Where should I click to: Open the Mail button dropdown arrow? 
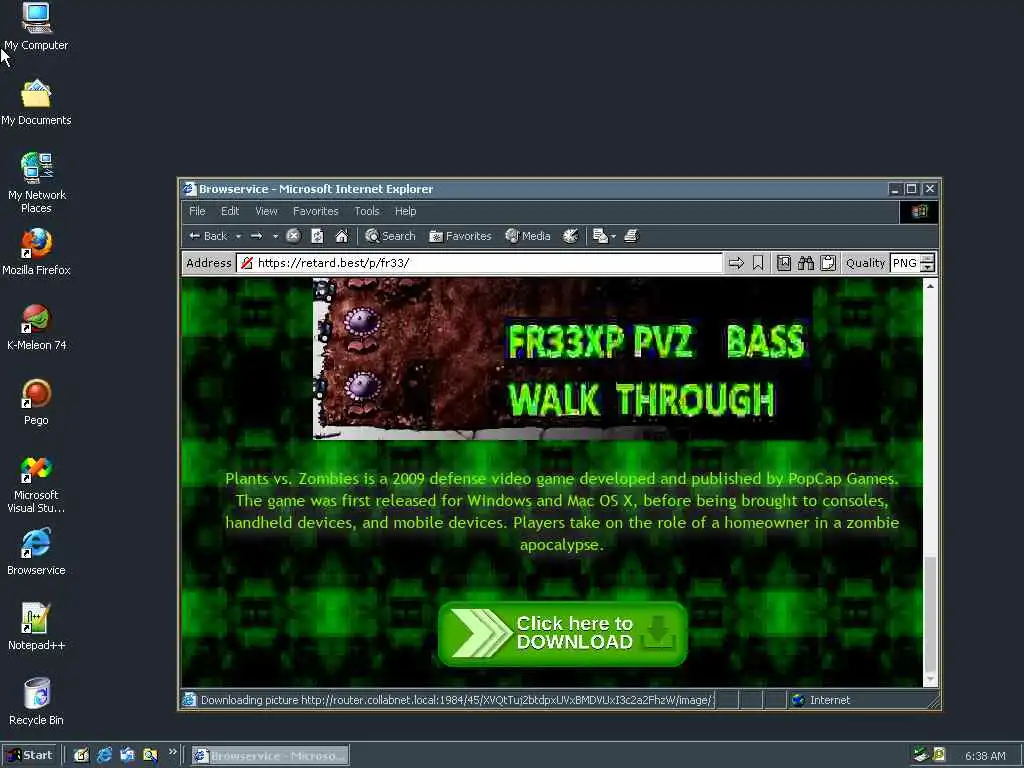tap(613, 236)
